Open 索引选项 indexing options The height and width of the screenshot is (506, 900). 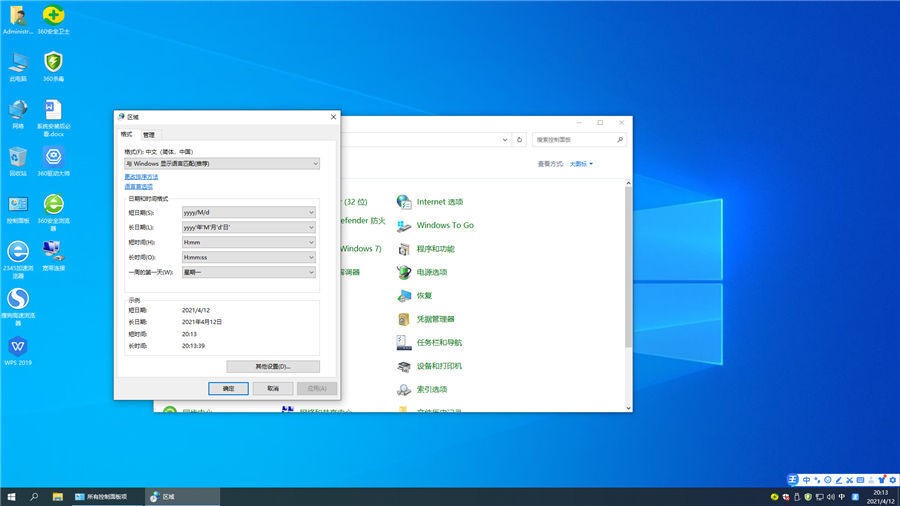pyautogui.click(x=431, y=389)
